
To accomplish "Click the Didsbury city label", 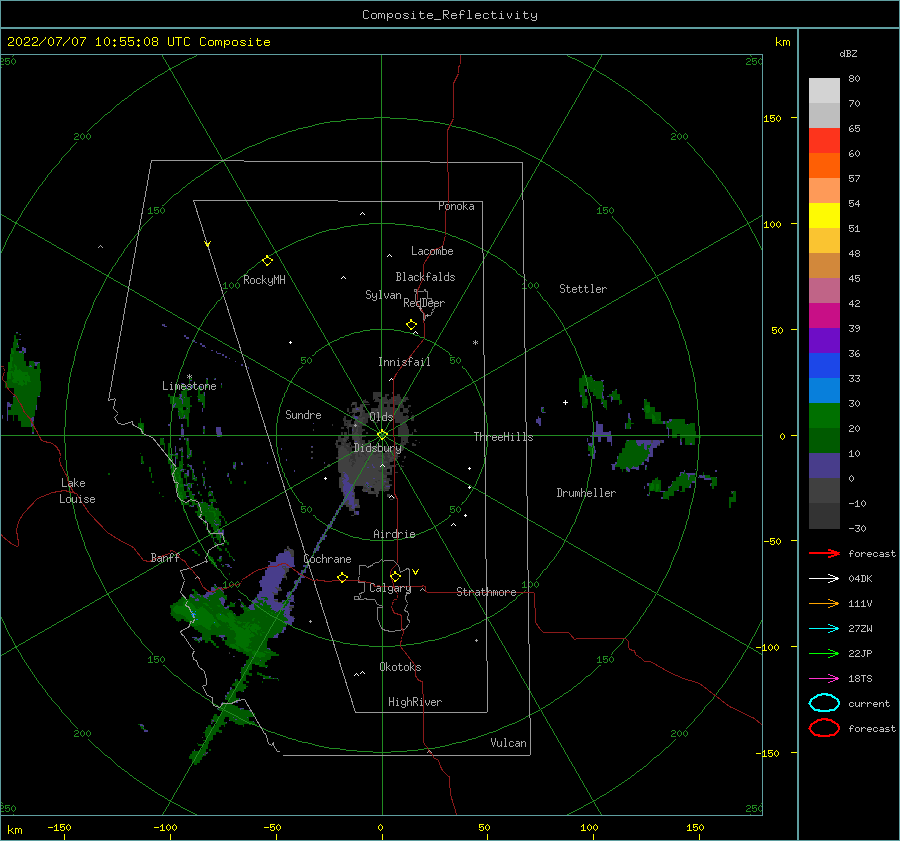I will [377, 448].
